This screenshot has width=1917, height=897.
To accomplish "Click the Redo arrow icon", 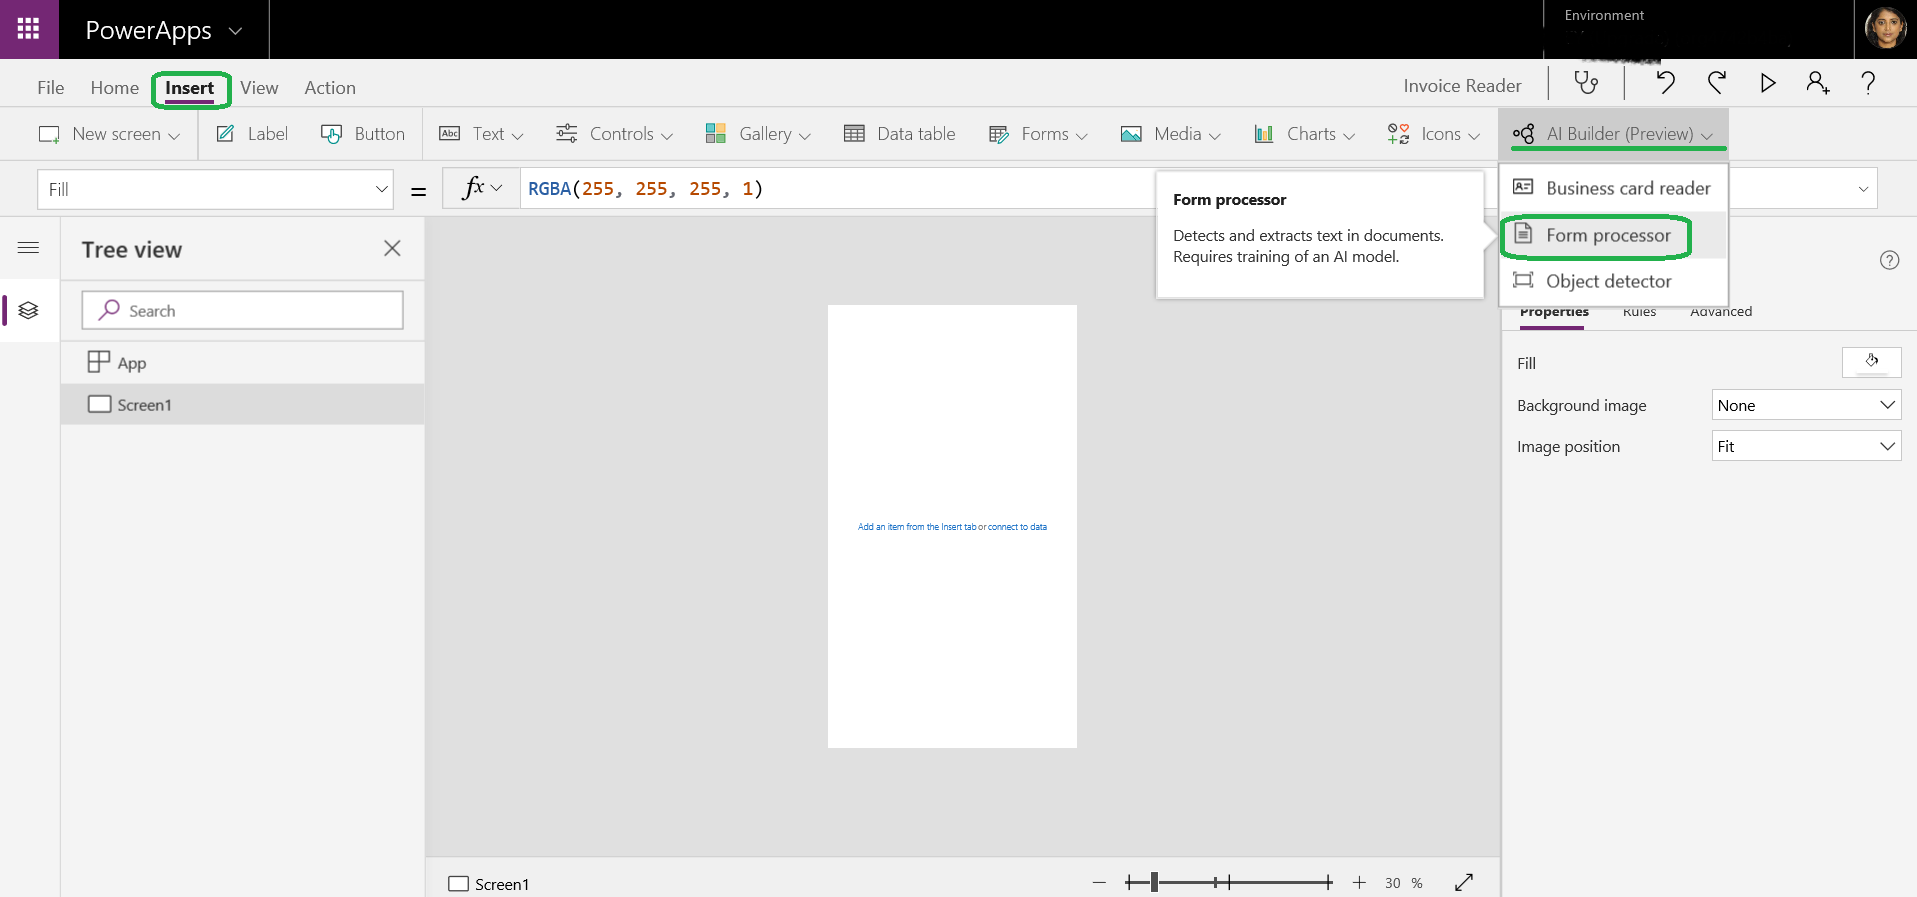I will tap(1717, 83).
